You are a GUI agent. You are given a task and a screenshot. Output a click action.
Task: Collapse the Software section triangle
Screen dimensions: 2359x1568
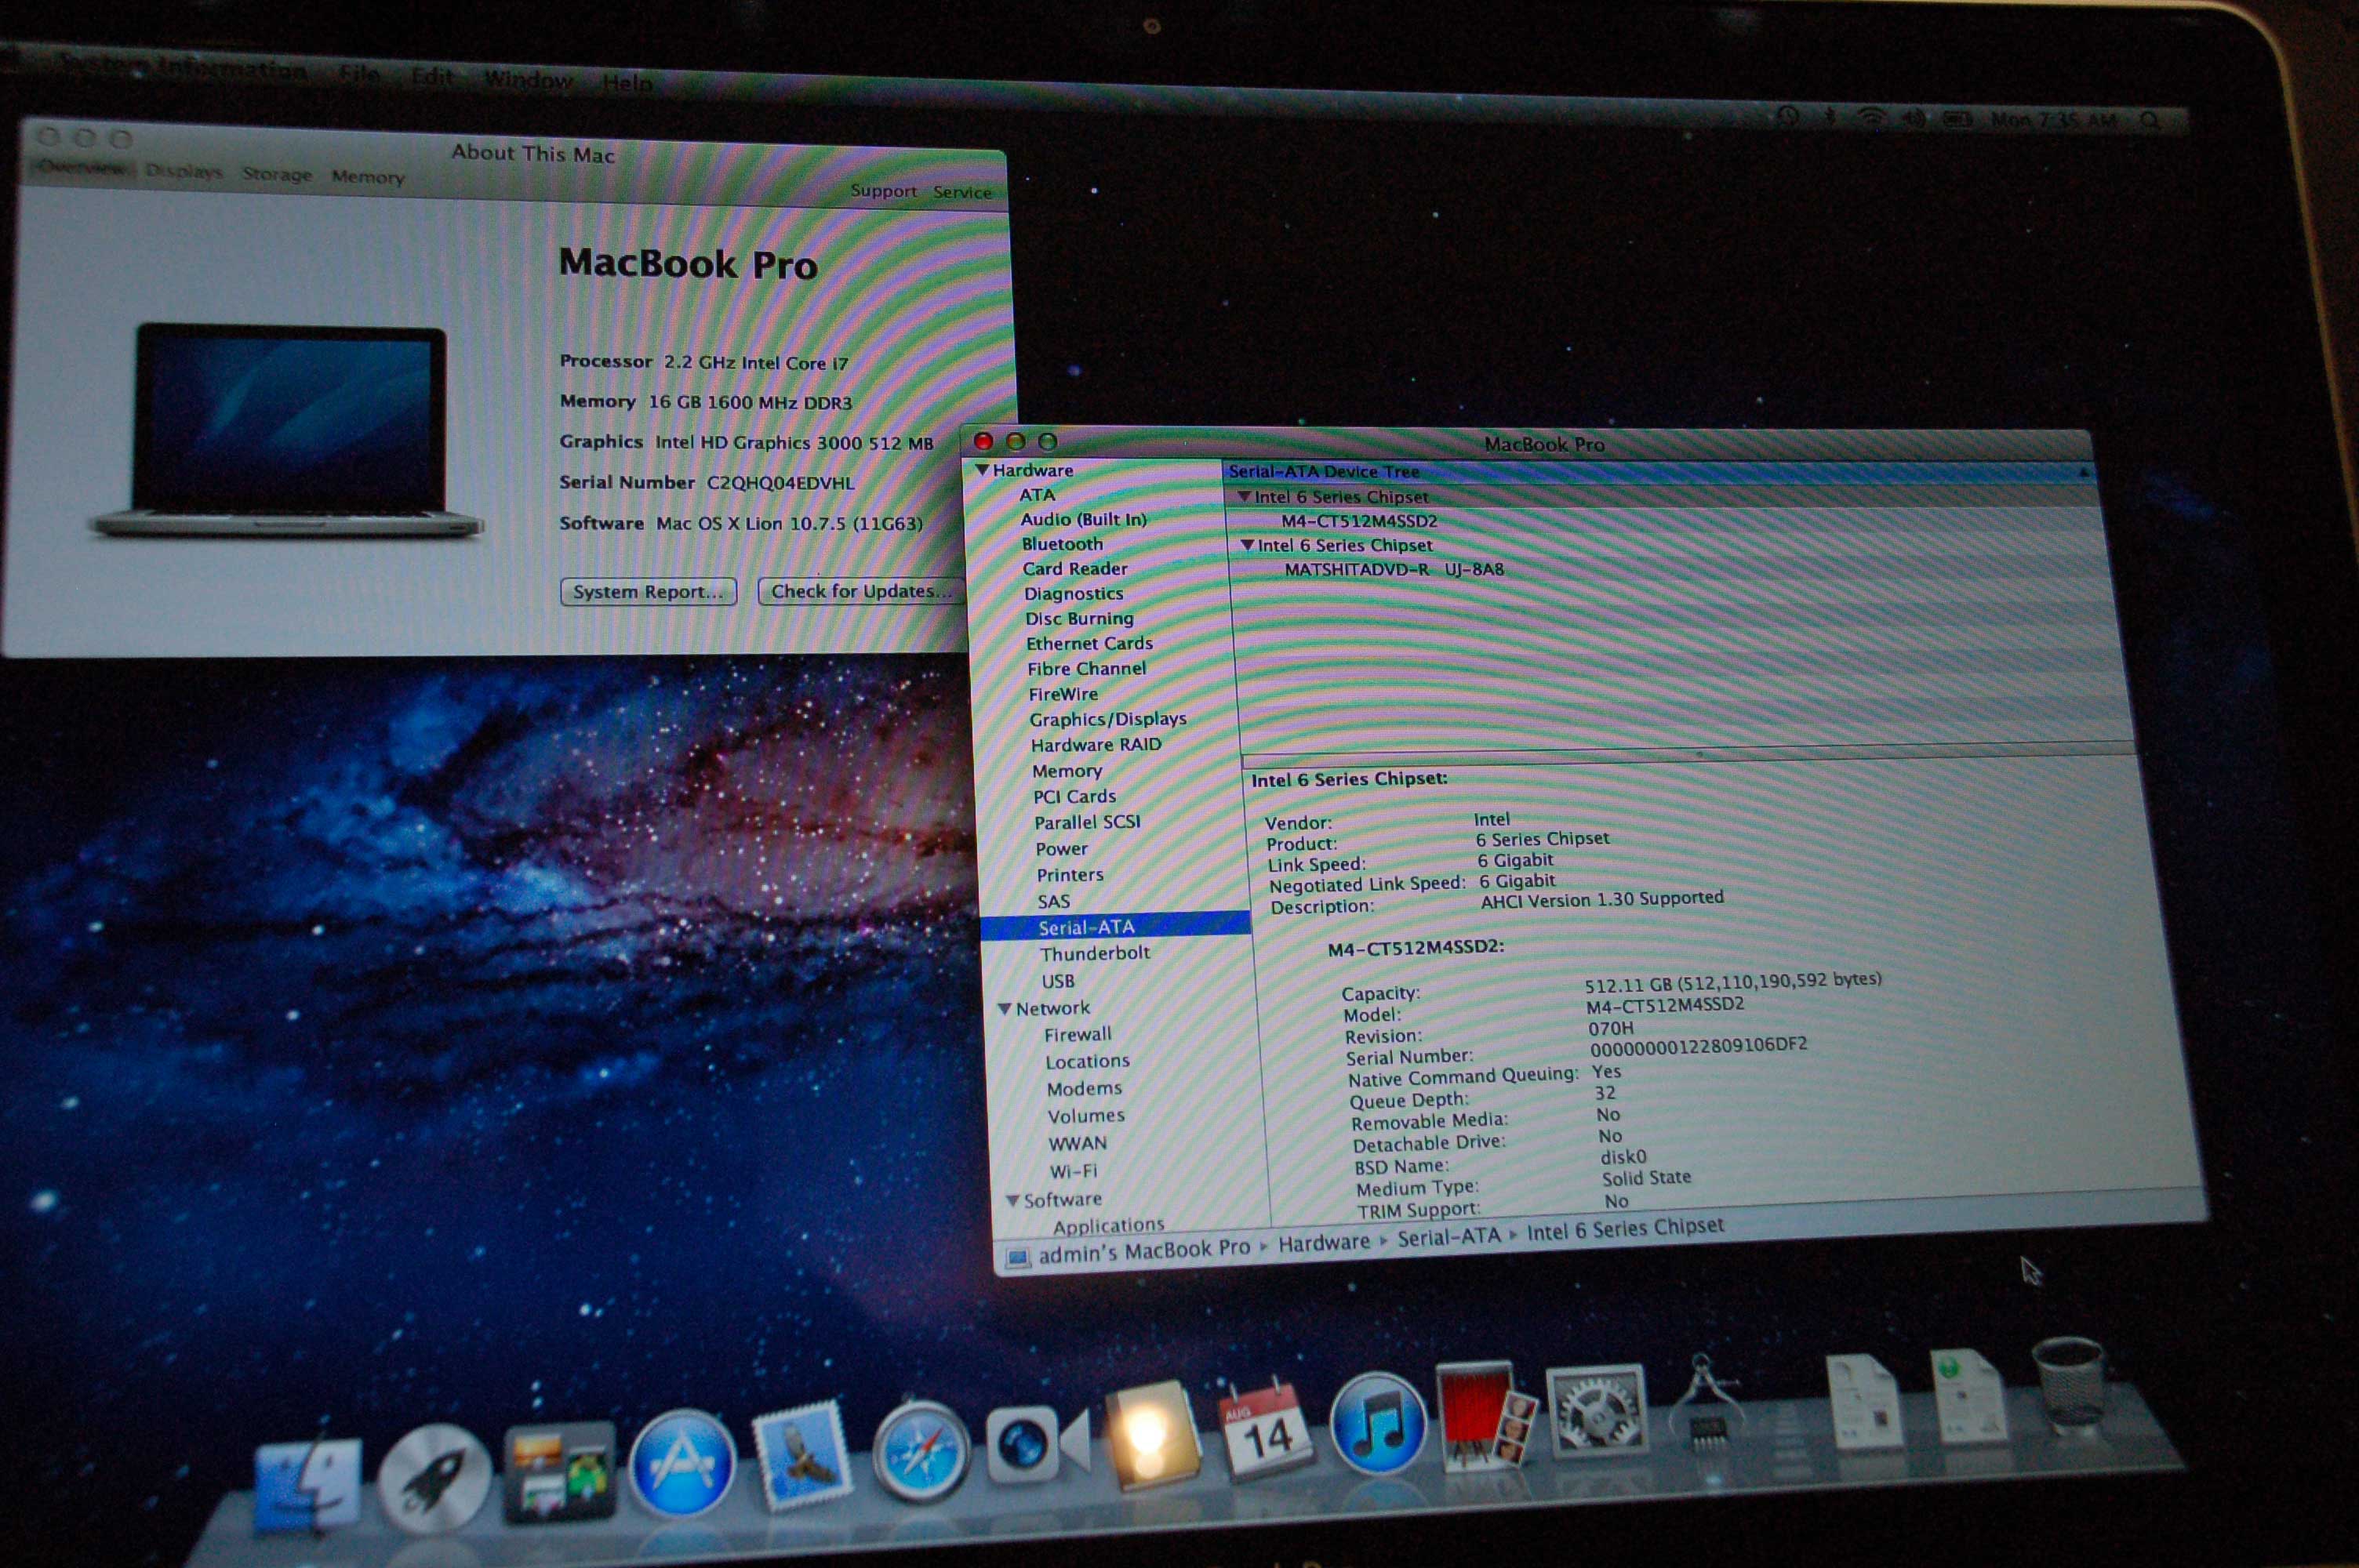[1012, 1200]
